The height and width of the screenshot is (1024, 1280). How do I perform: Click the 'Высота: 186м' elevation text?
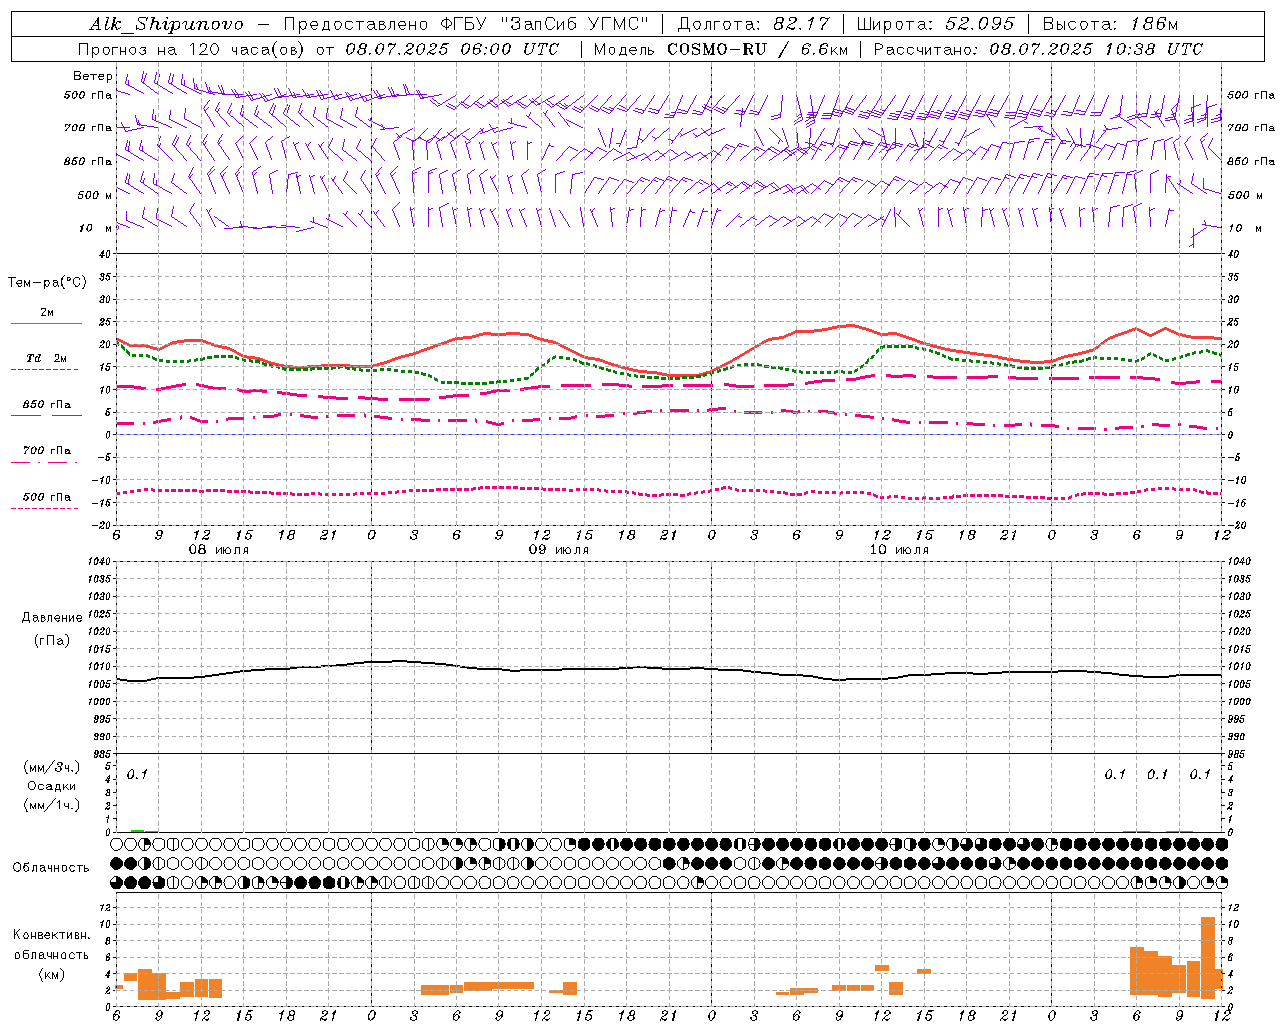pyautogui.click(x=1111, y=24)
